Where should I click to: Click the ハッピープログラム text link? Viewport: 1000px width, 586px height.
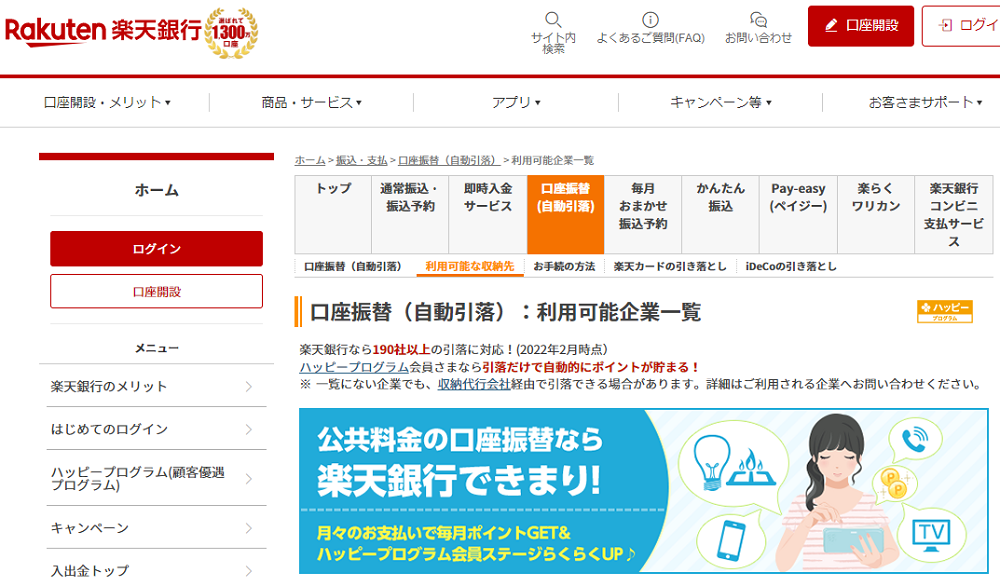click(354, 367)
